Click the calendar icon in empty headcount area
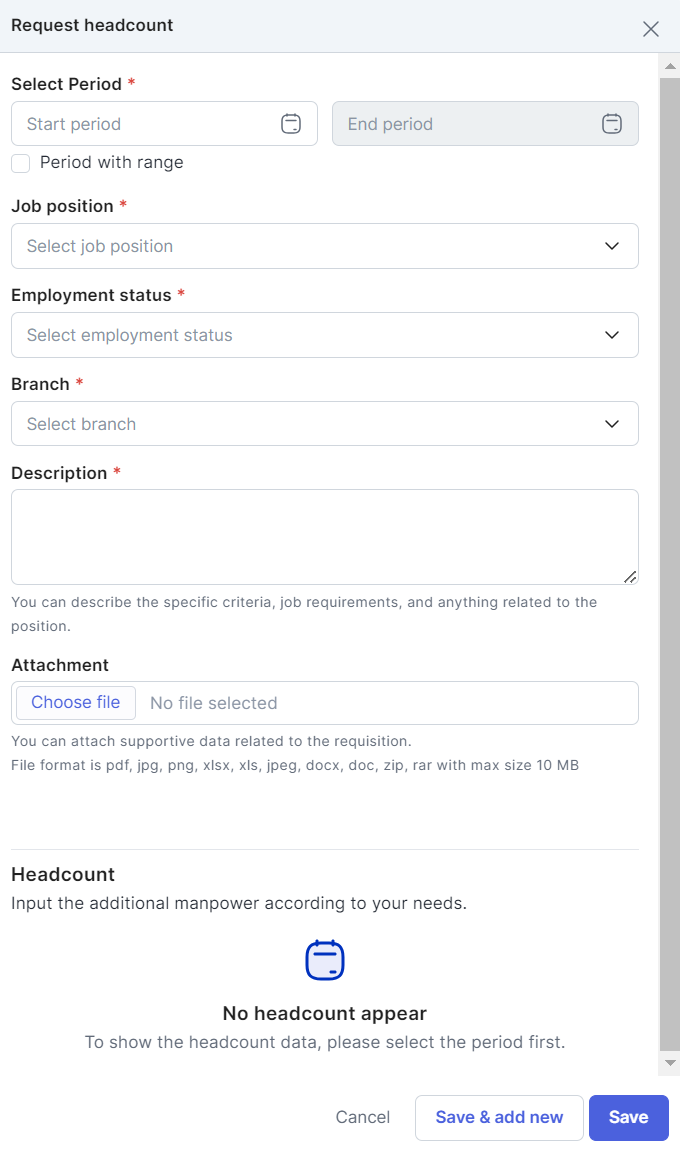 [324, 961]
